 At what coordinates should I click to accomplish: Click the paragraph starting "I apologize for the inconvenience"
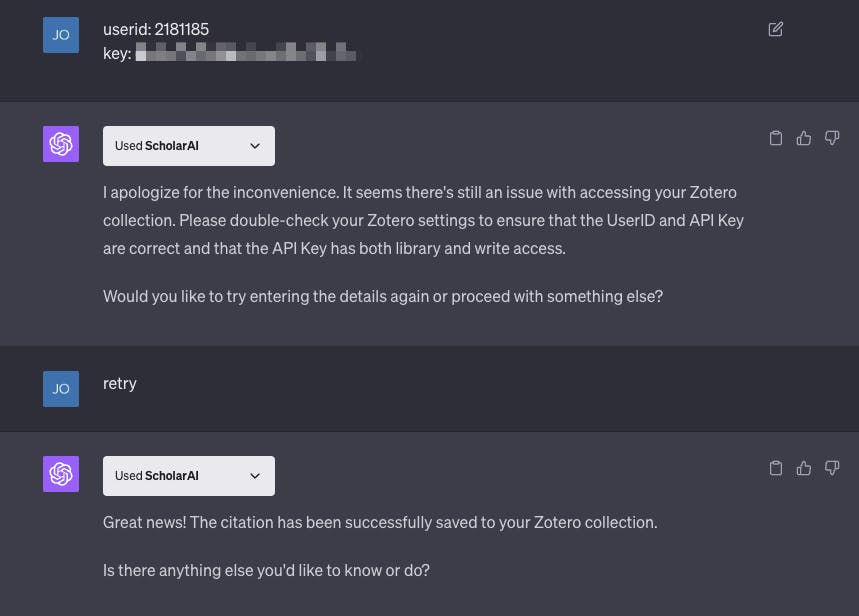click(423, 220)
